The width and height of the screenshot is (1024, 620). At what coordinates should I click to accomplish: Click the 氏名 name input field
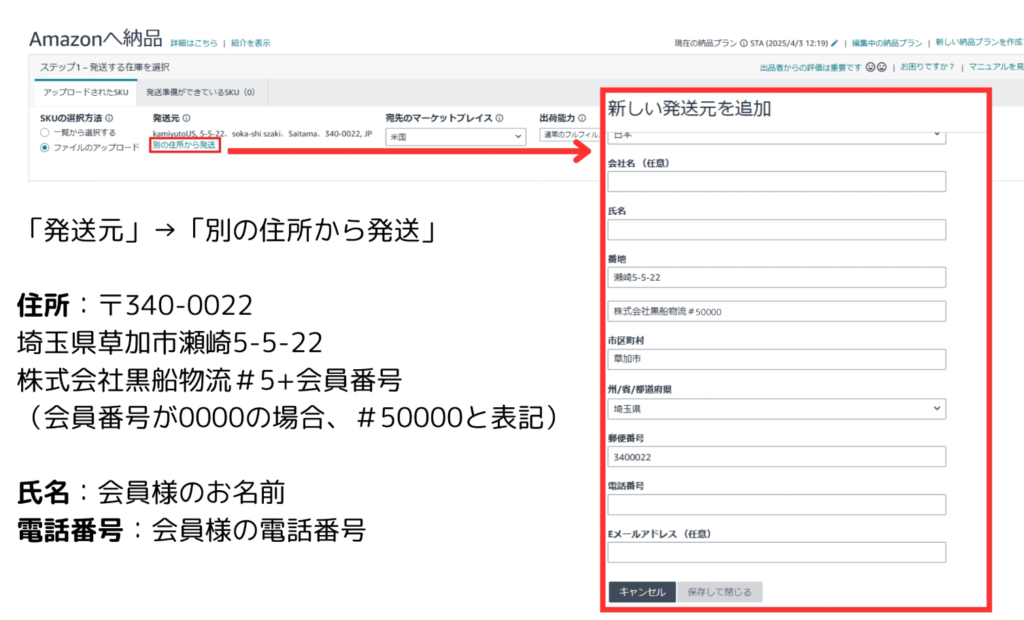coord(776,230)
